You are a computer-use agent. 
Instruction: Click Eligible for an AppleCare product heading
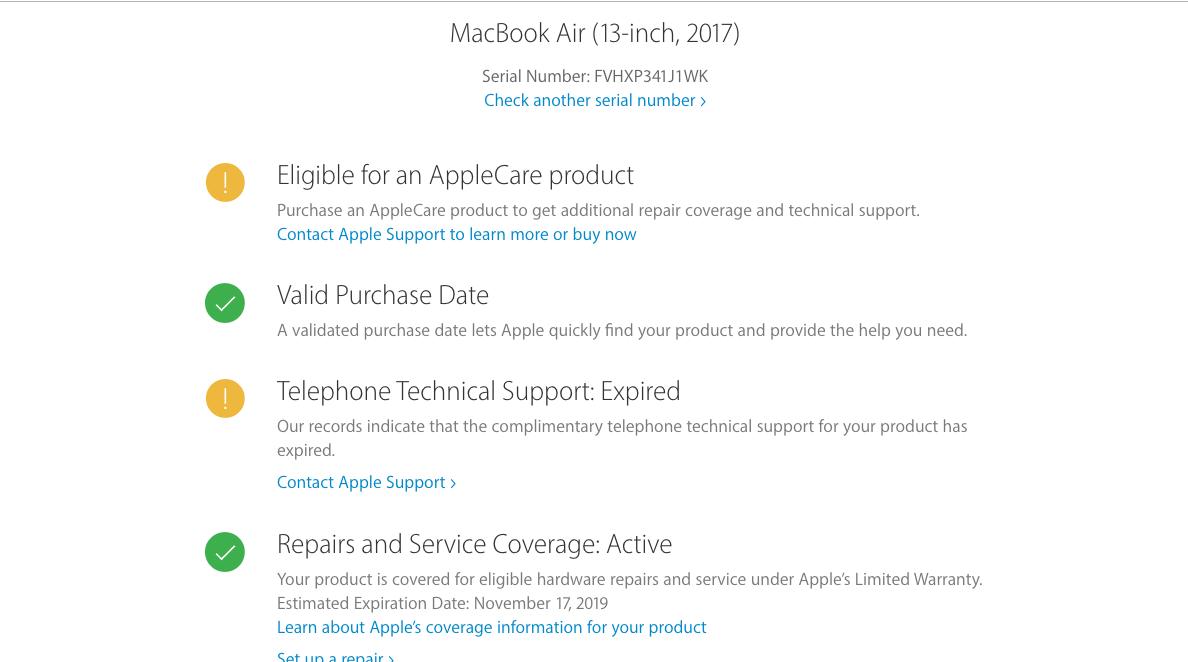455,175
